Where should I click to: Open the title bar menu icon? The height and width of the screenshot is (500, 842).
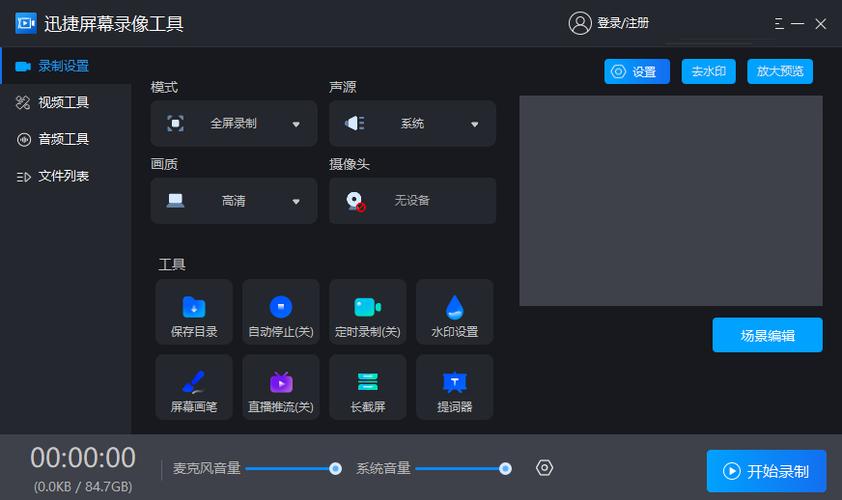pos(779,24)
